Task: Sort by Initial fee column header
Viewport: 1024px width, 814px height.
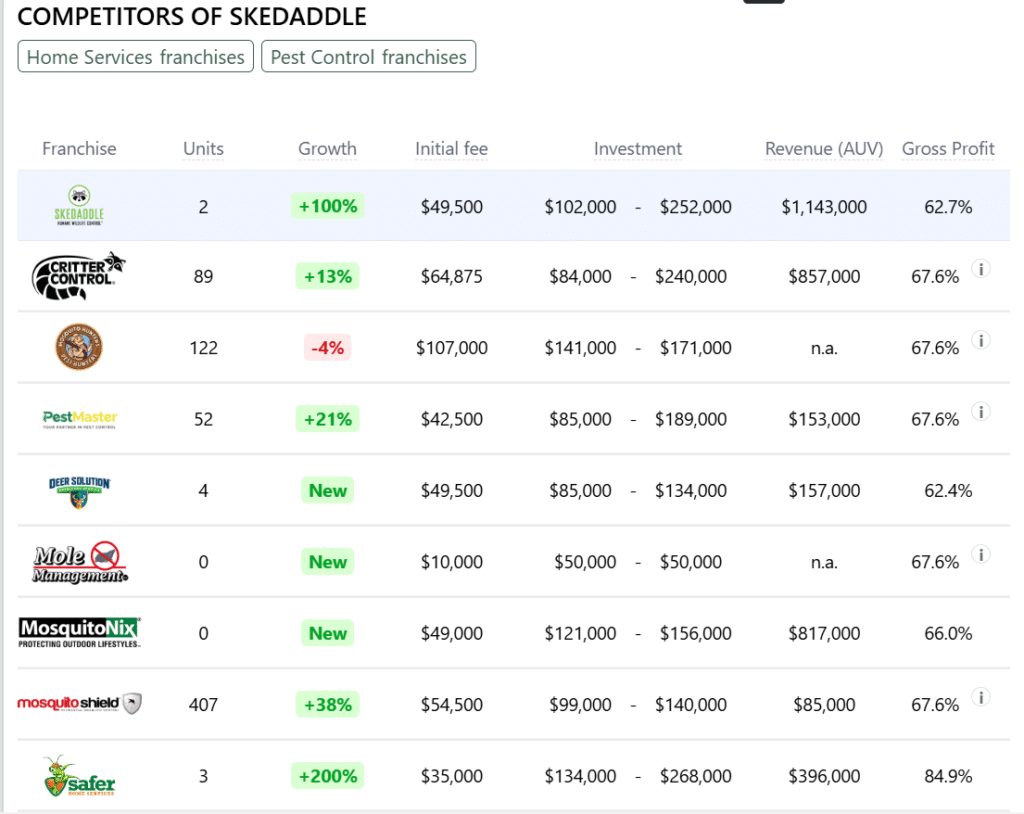Action: point(451,149)
